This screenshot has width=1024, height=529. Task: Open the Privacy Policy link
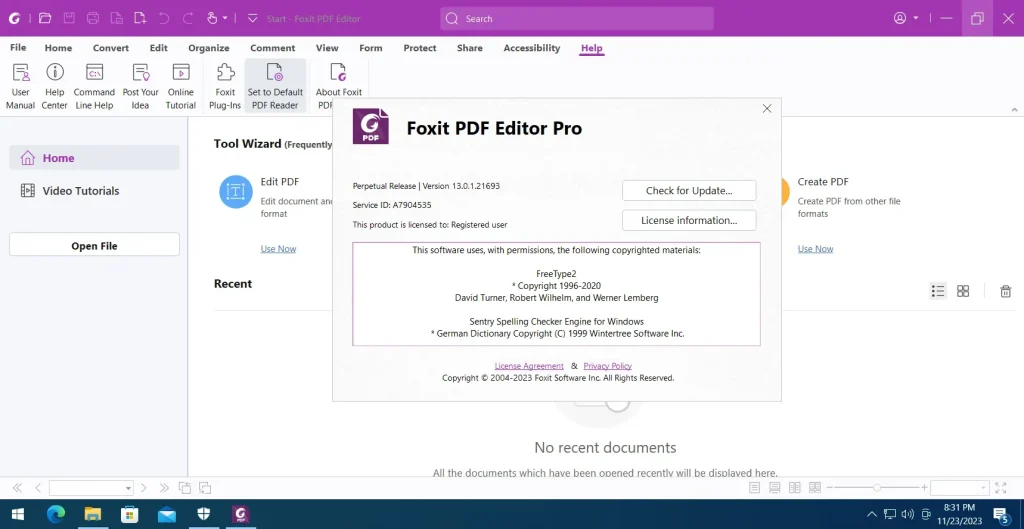tap(607, 366)
